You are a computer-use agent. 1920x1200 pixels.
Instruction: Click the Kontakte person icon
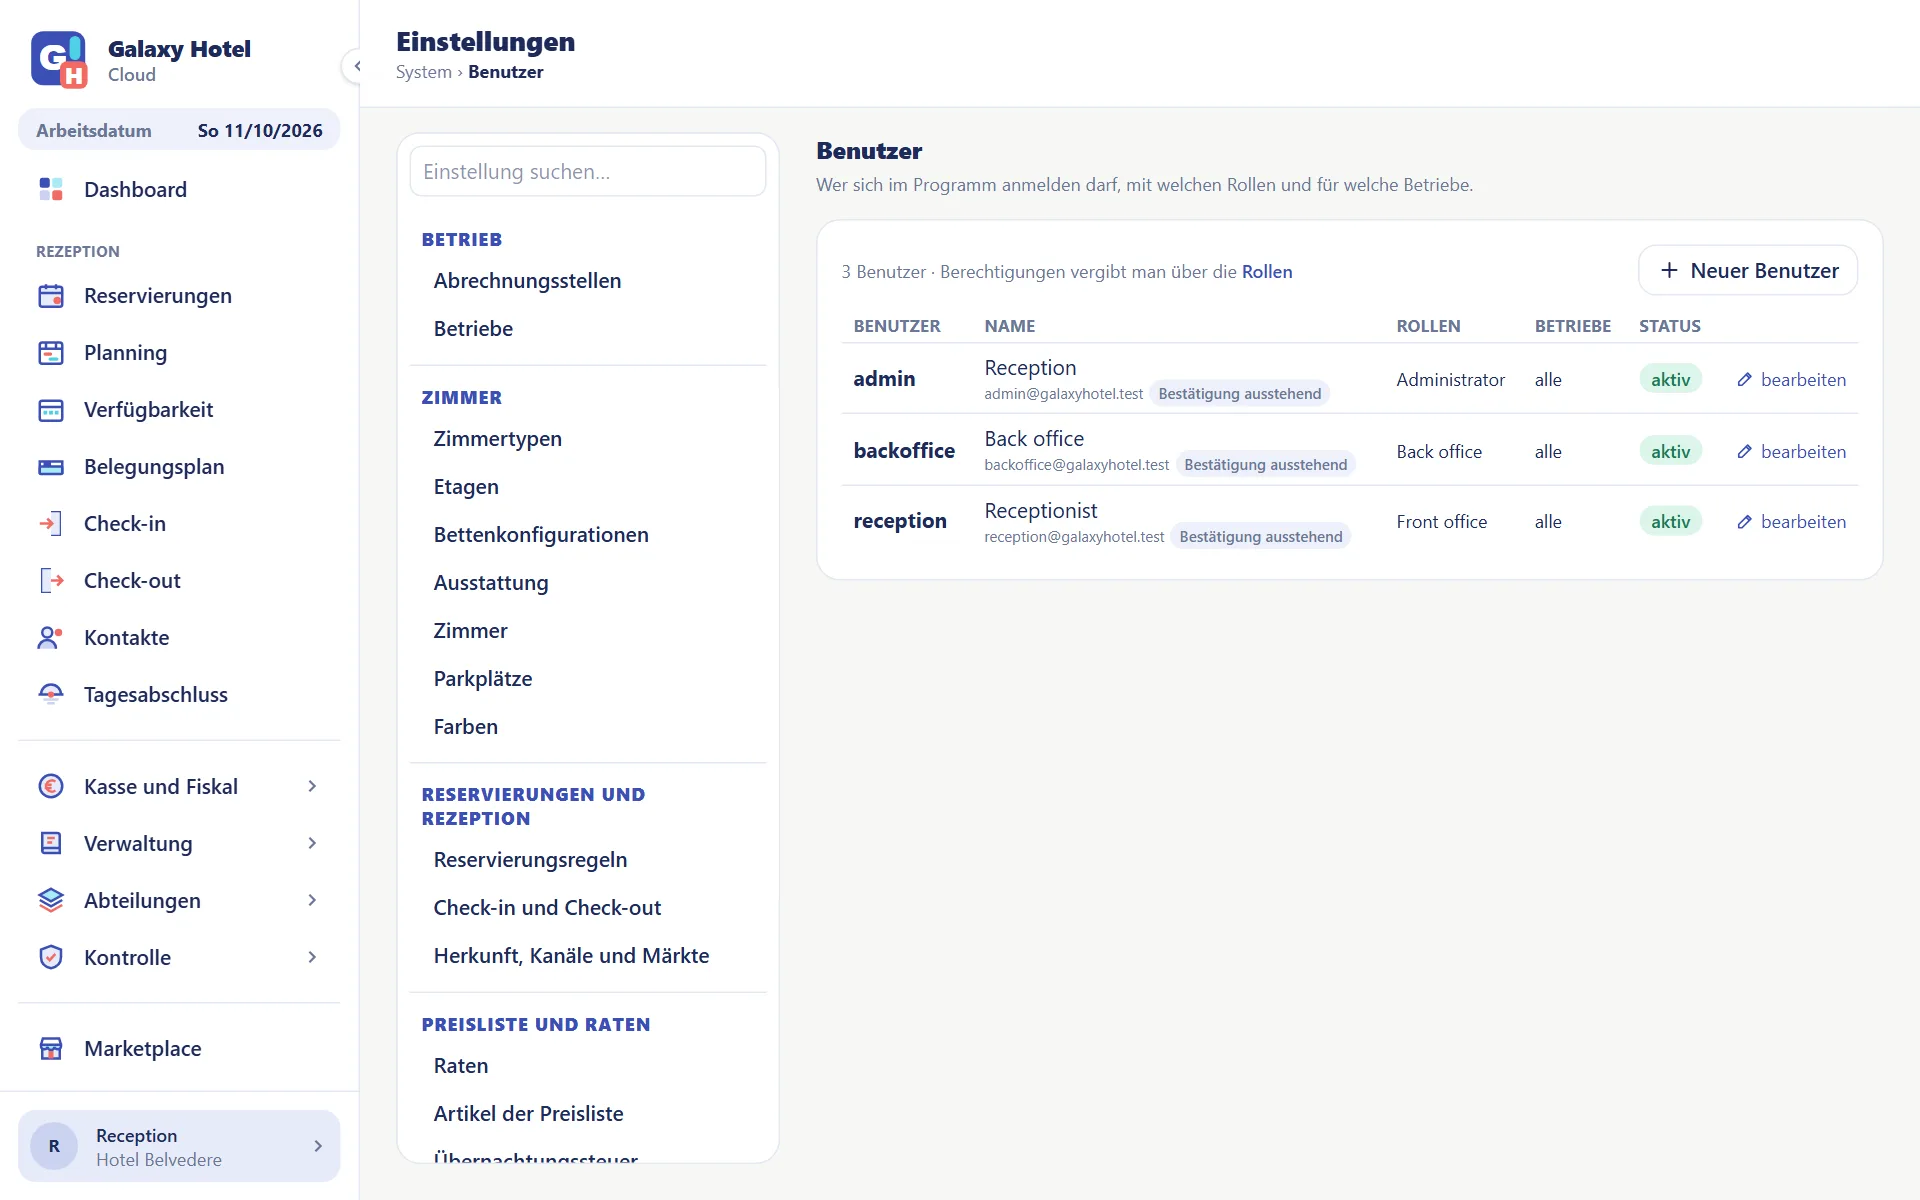click(51, 638)
